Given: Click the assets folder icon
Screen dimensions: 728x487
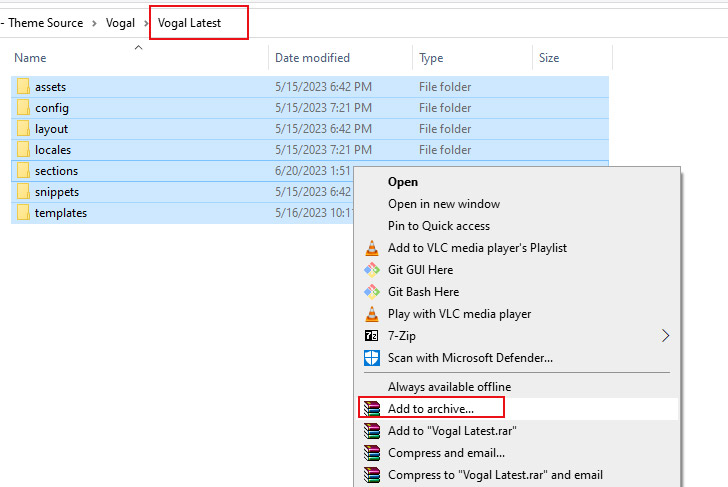Looking at the screenshot, I should click(x=23, y=86).
